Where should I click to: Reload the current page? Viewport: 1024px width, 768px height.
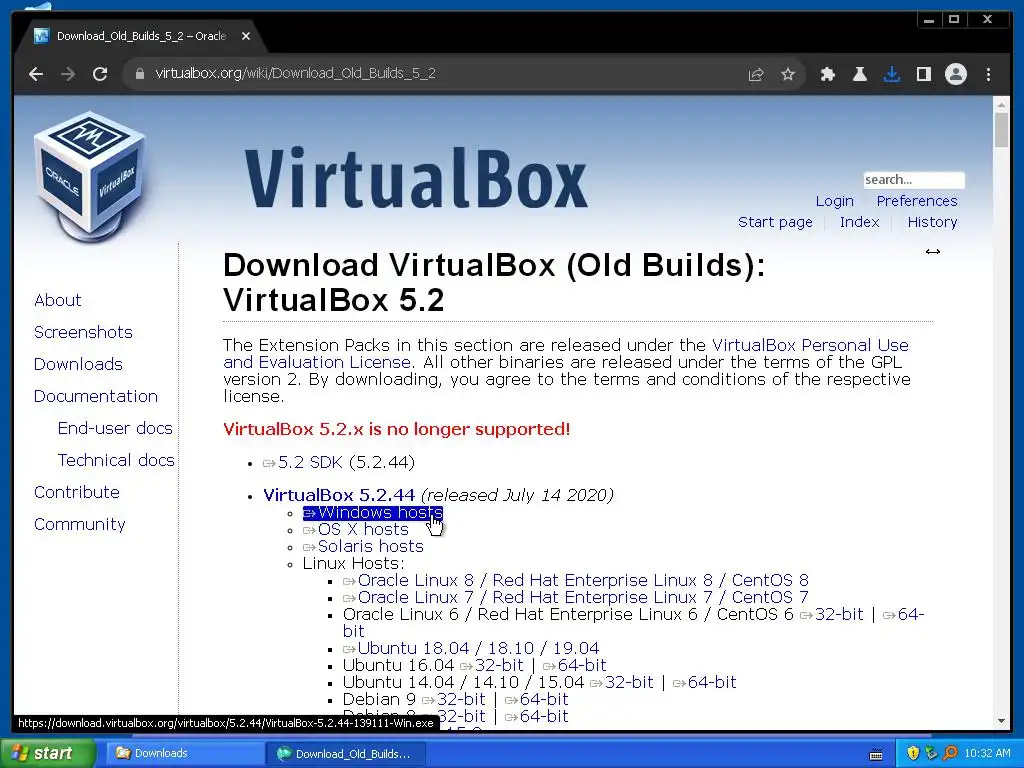point(100,74)
